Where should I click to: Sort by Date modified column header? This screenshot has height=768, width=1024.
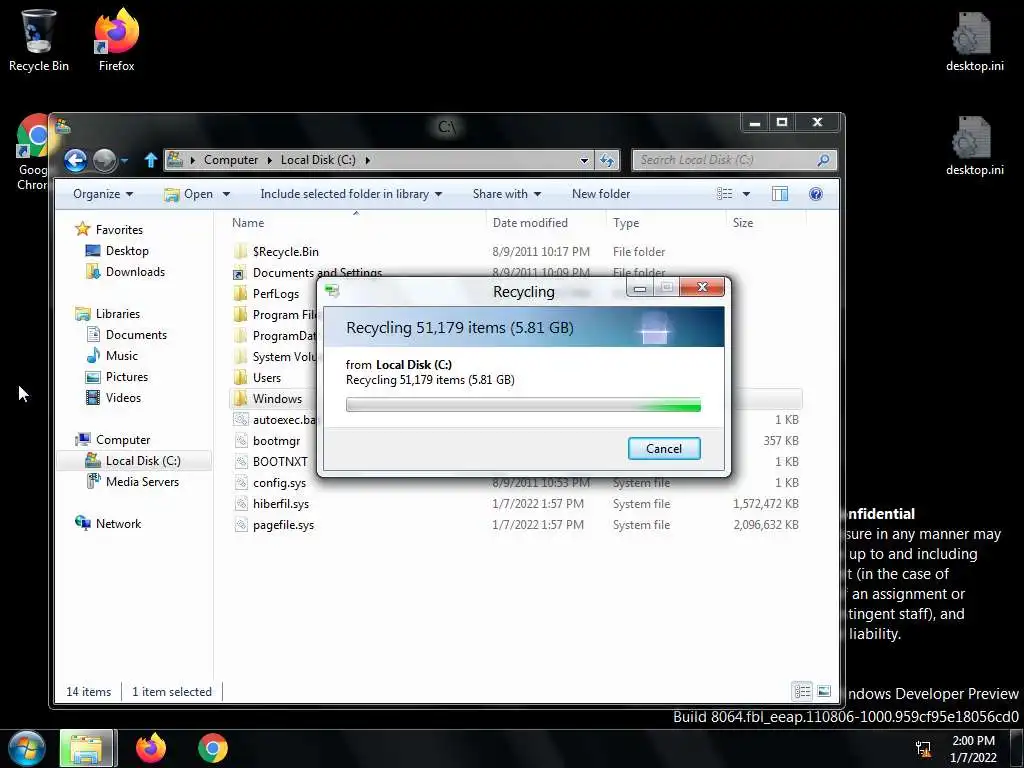pos(546,223)
